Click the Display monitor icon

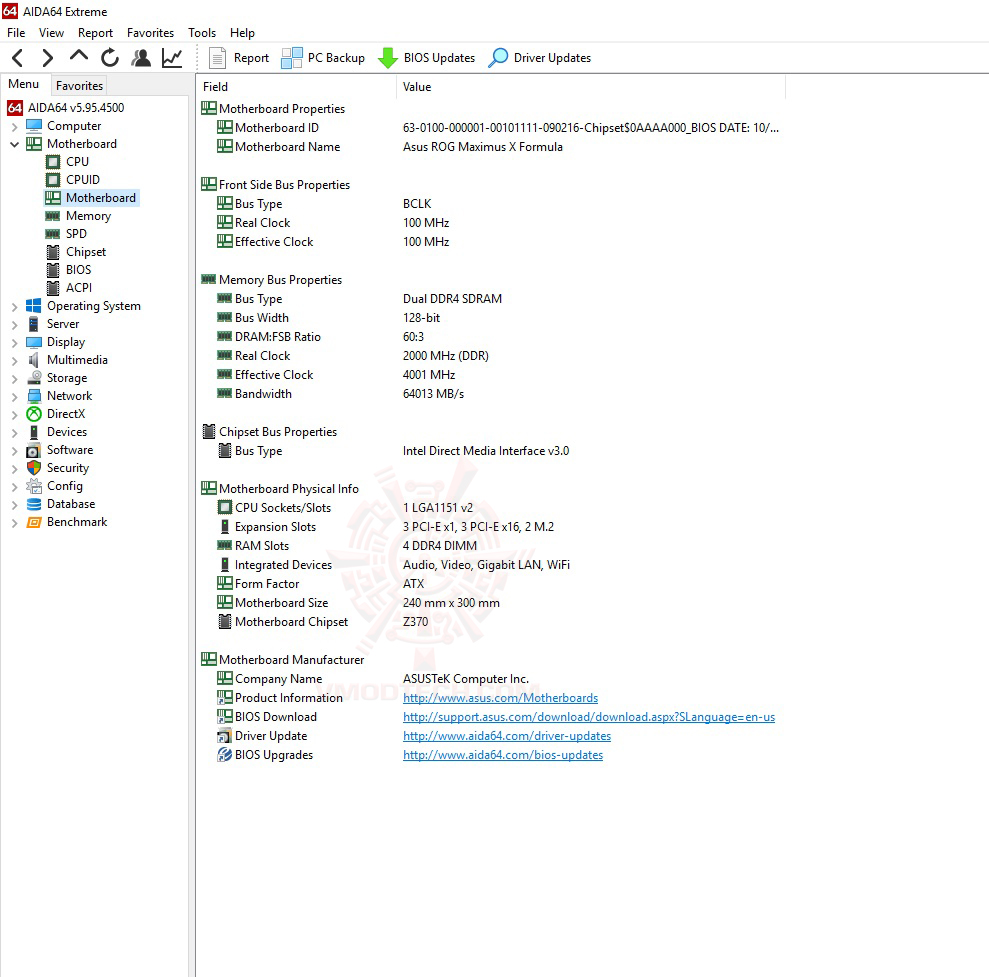34,342
